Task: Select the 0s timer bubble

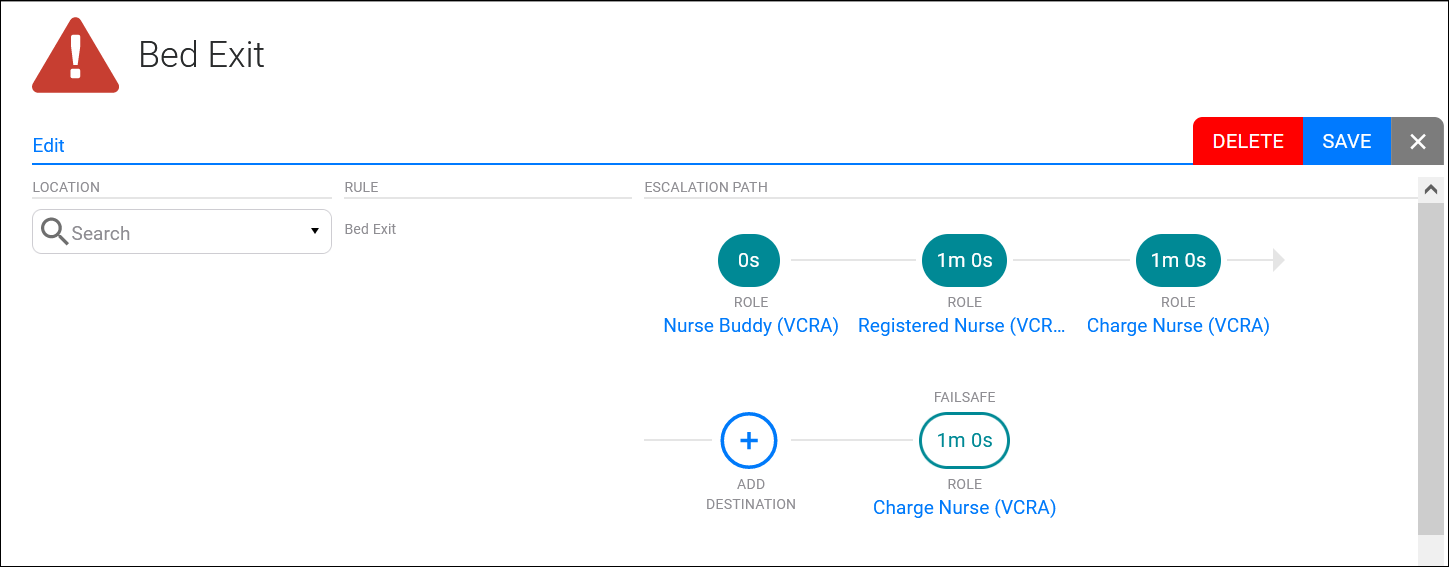Action: tap(749, 260)
